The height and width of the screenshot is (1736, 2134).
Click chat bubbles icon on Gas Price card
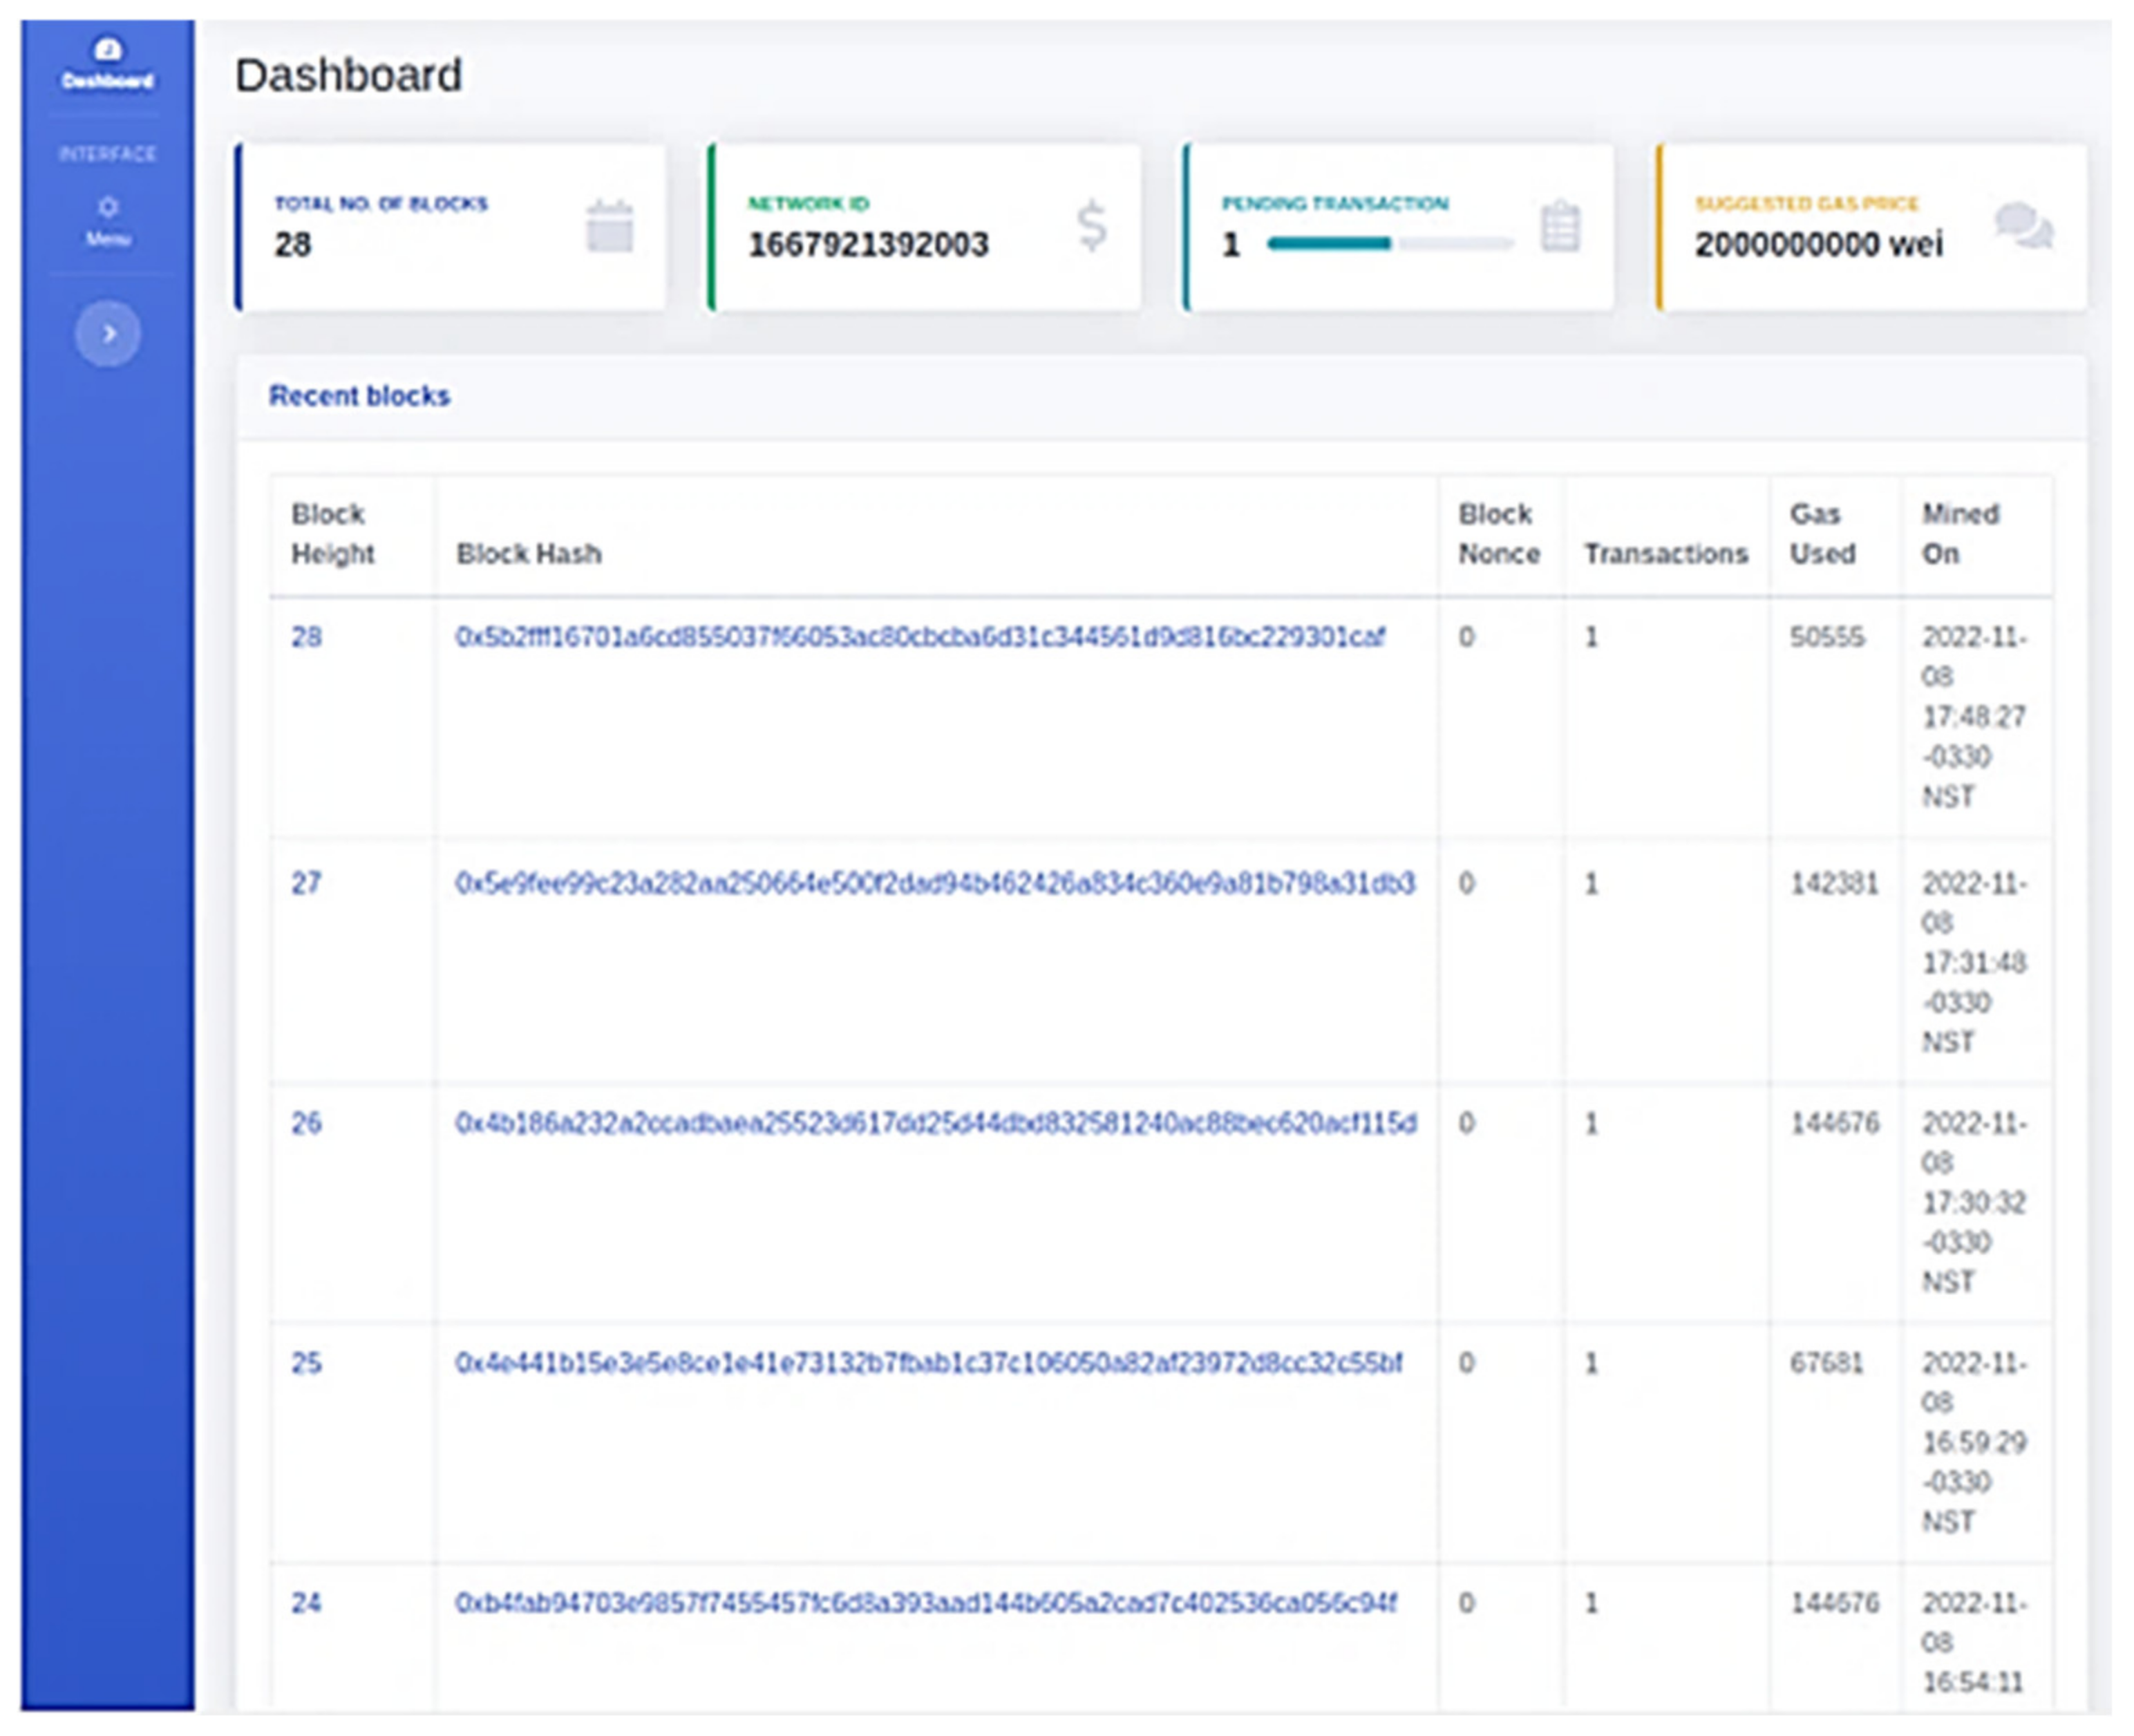pyautogui.click(x=2024, y=226)
